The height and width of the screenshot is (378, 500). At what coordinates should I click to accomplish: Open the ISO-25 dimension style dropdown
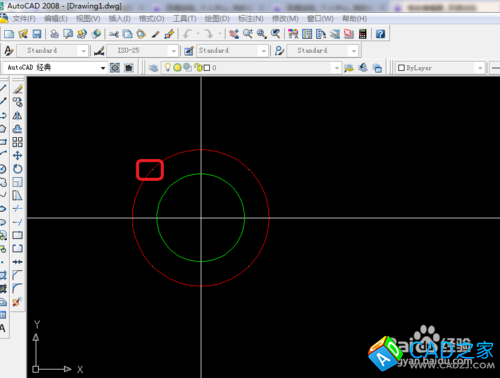[x=174, y=51]
